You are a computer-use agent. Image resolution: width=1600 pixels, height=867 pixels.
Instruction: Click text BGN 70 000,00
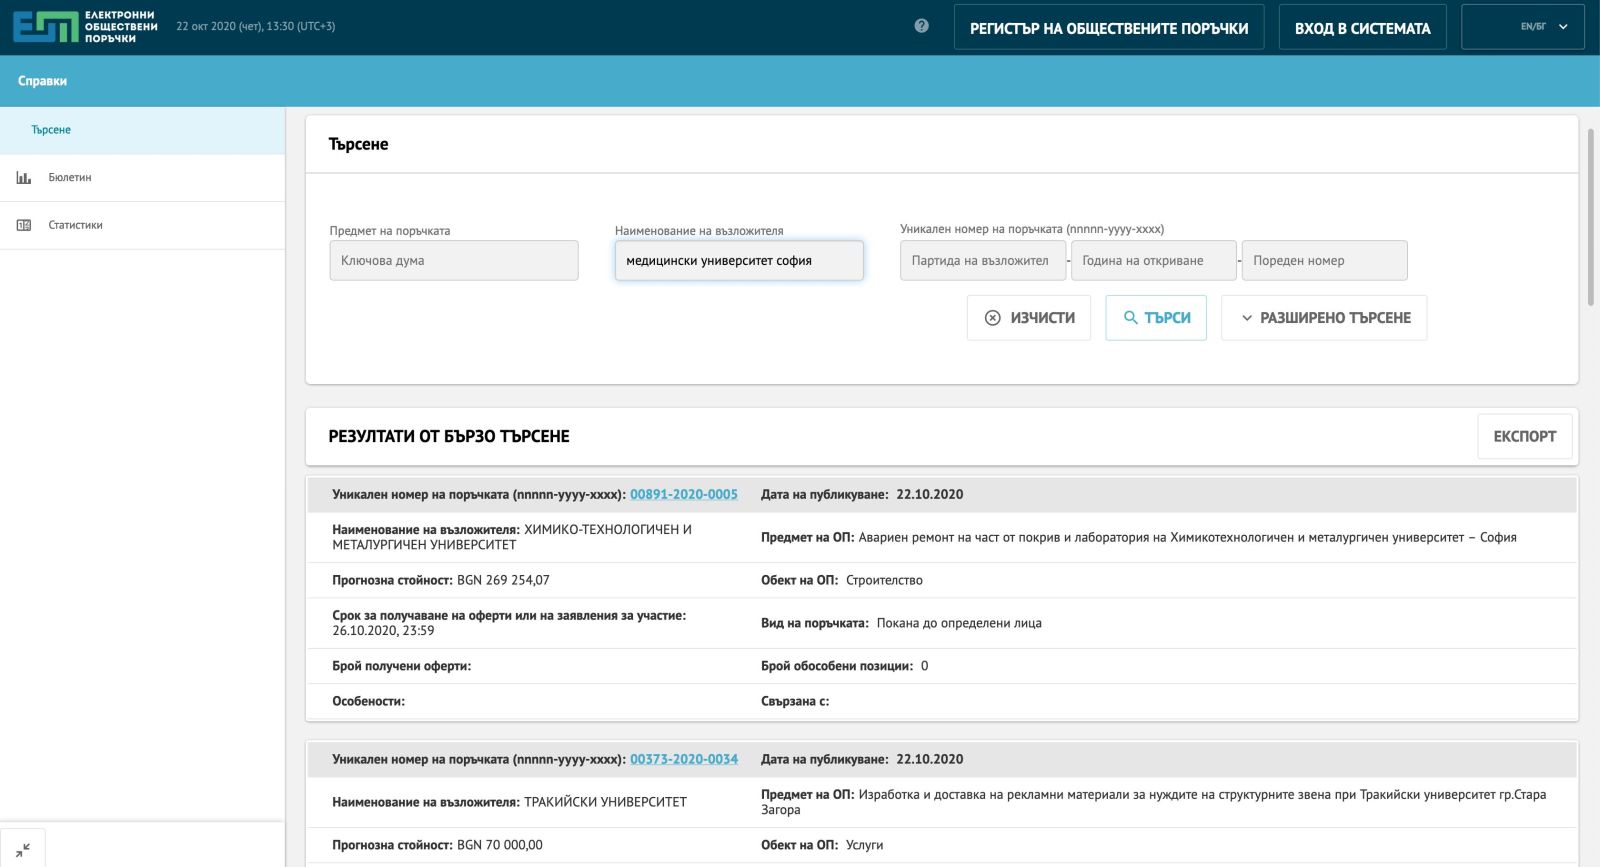click(x=500, y=845)
